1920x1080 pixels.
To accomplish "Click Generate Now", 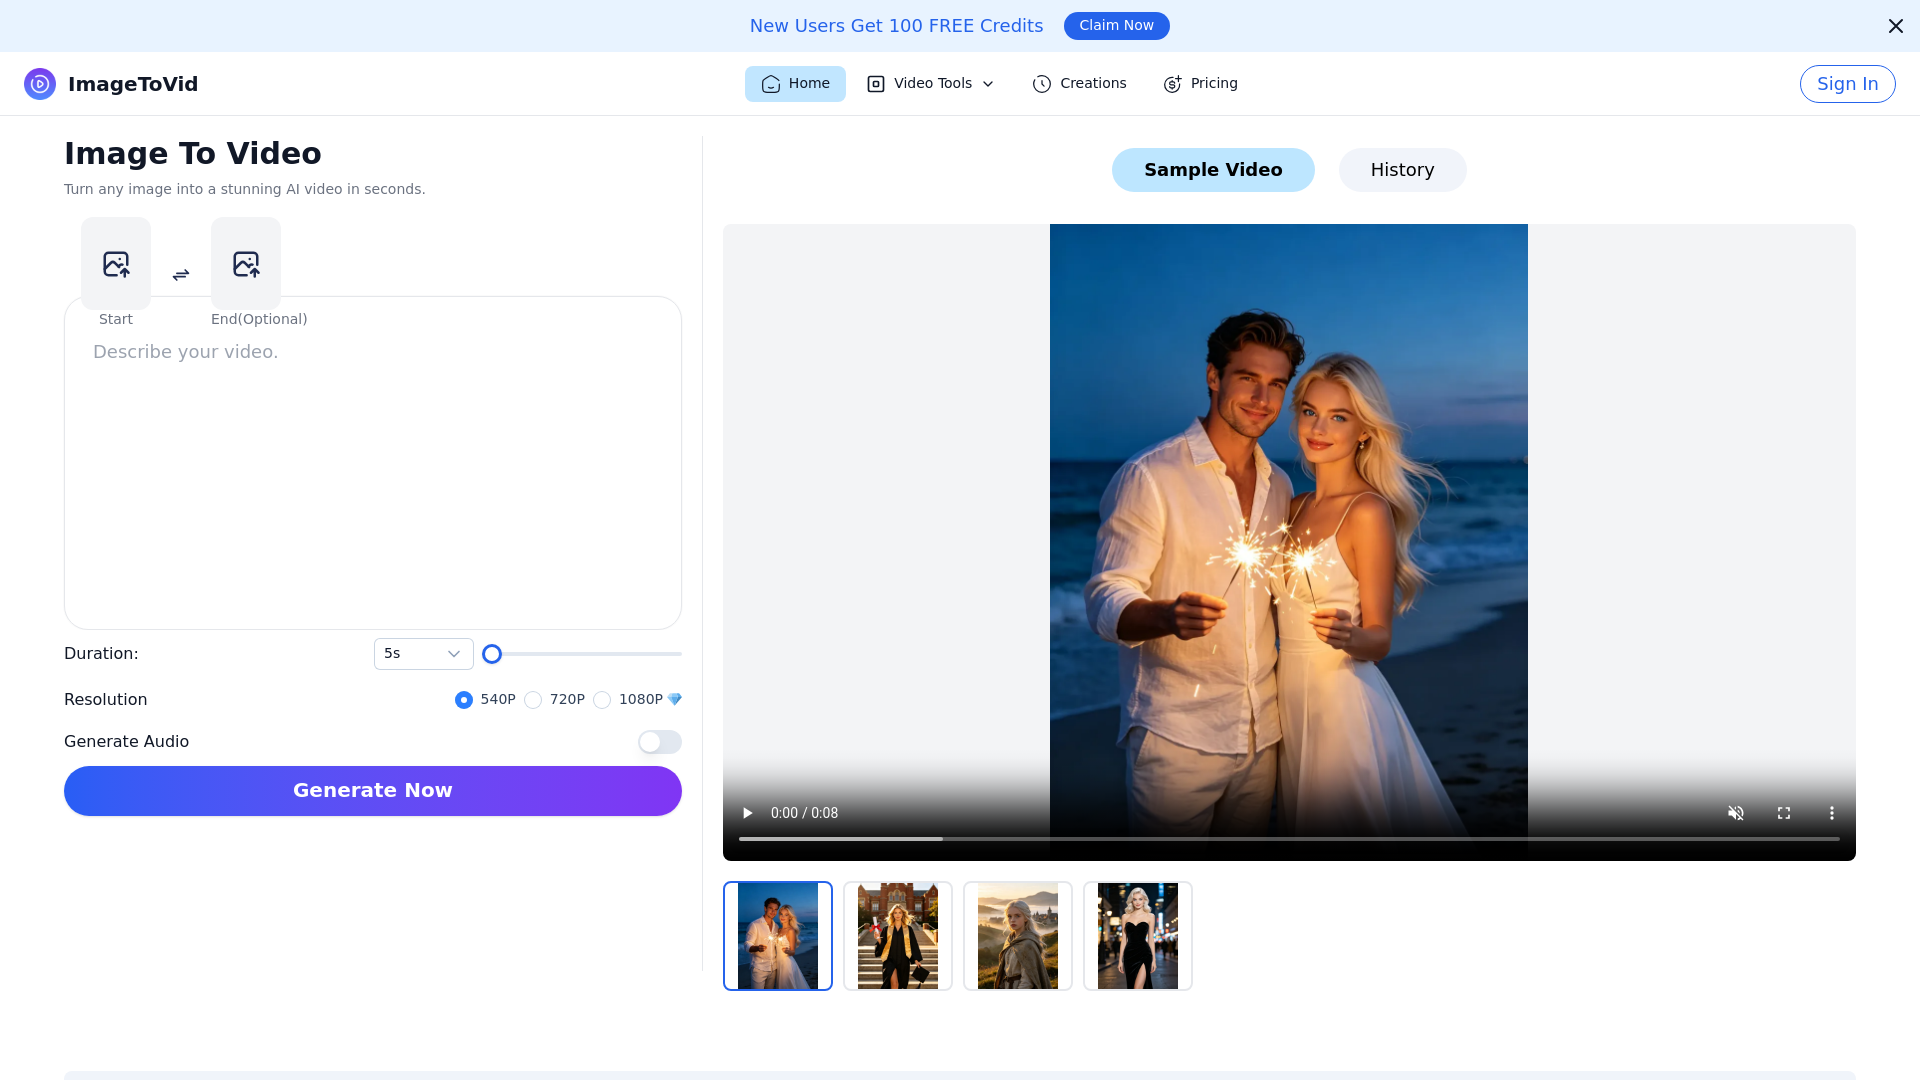I will tap(373, 791).
